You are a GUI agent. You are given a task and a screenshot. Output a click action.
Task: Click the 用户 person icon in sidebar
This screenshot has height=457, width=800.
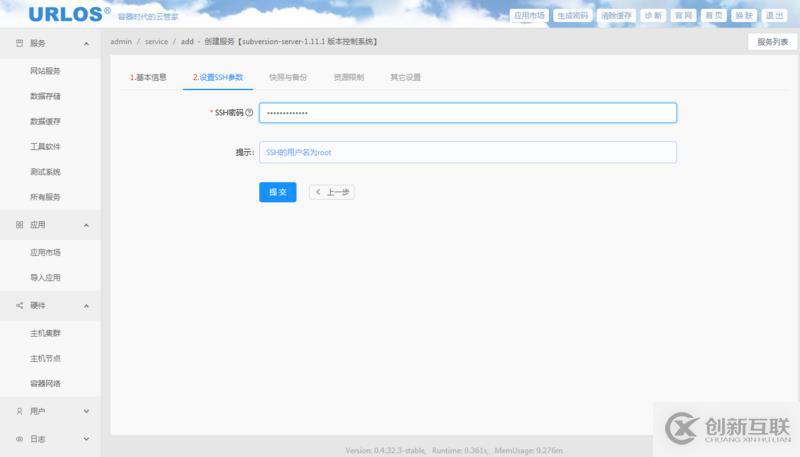[20, 411]
